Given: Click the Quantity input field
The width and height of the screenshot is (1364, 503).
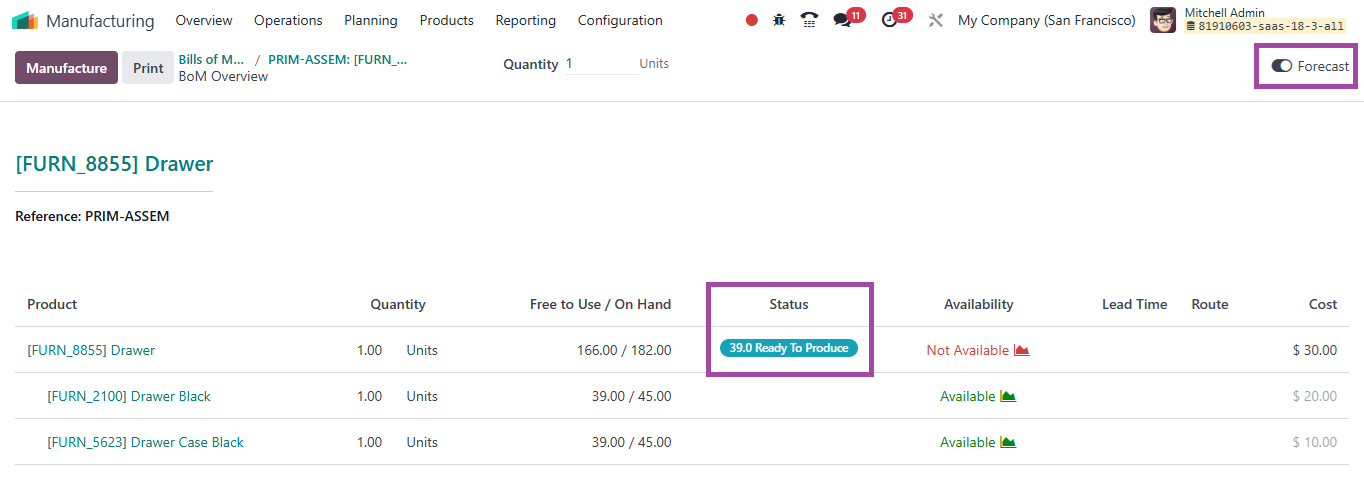Looking at the screenshot, I should pyautogui.click(x=601, y=64).
